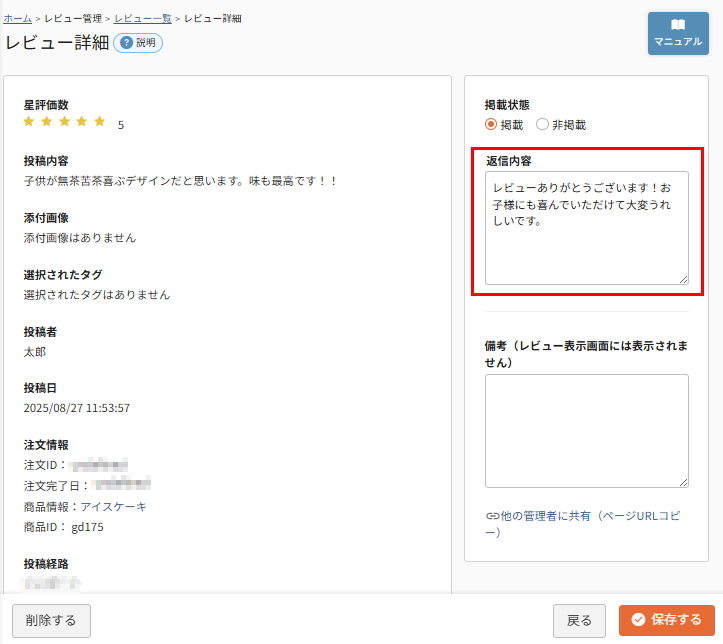Click the star rating value 5
Viewport: 723px width, 644px height.
point(121,125)
